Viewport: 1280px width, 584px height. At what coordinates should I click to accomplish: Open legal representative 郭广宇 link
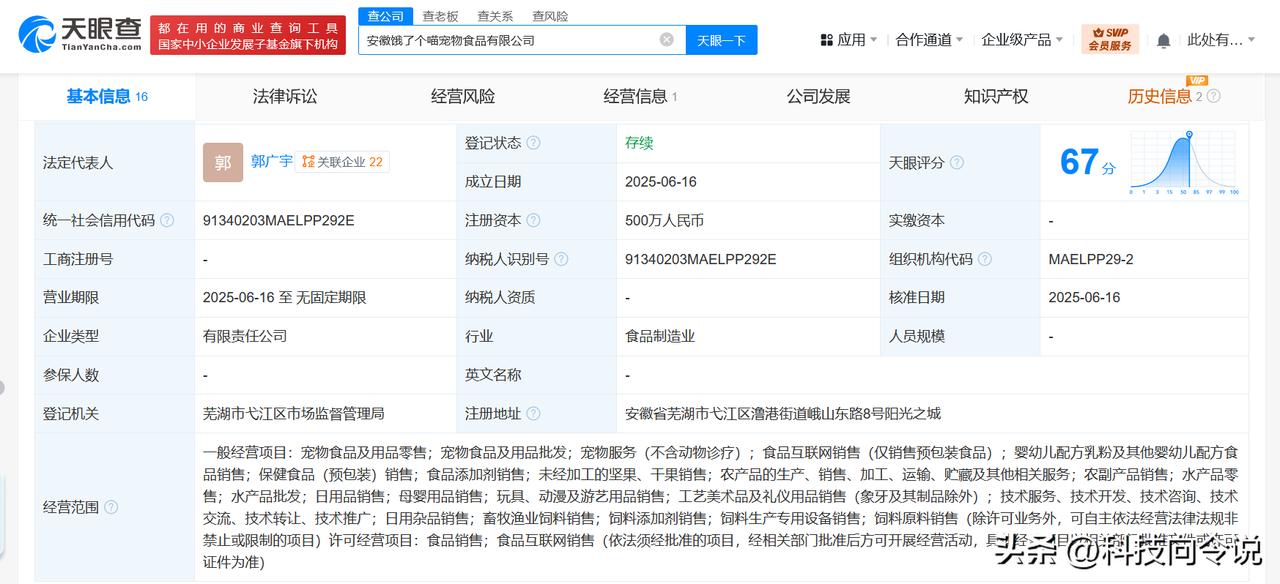coord(272,161)
